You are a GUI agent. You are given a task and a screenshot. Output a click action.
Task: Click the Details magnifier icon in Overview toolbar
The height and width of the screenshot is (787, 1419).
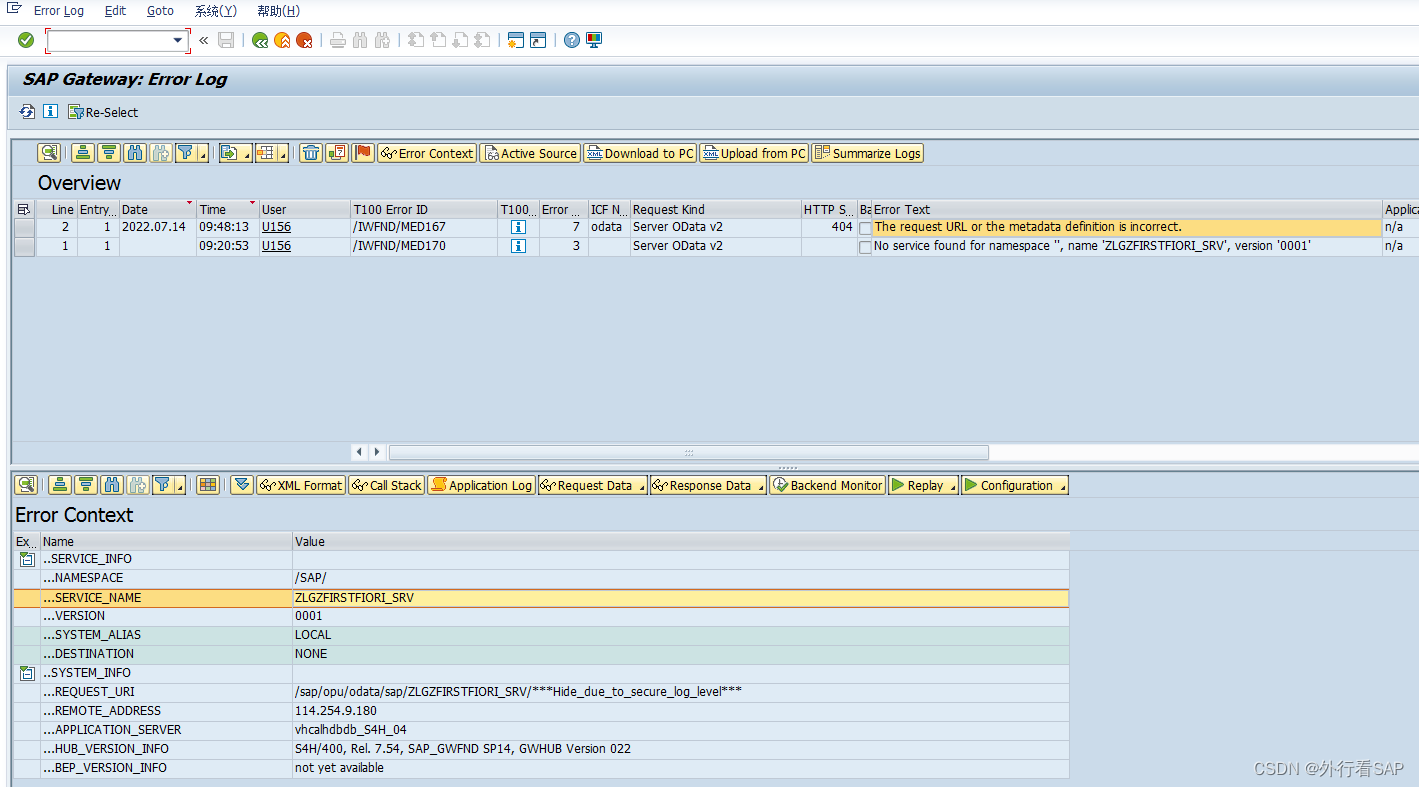[49, 153]
